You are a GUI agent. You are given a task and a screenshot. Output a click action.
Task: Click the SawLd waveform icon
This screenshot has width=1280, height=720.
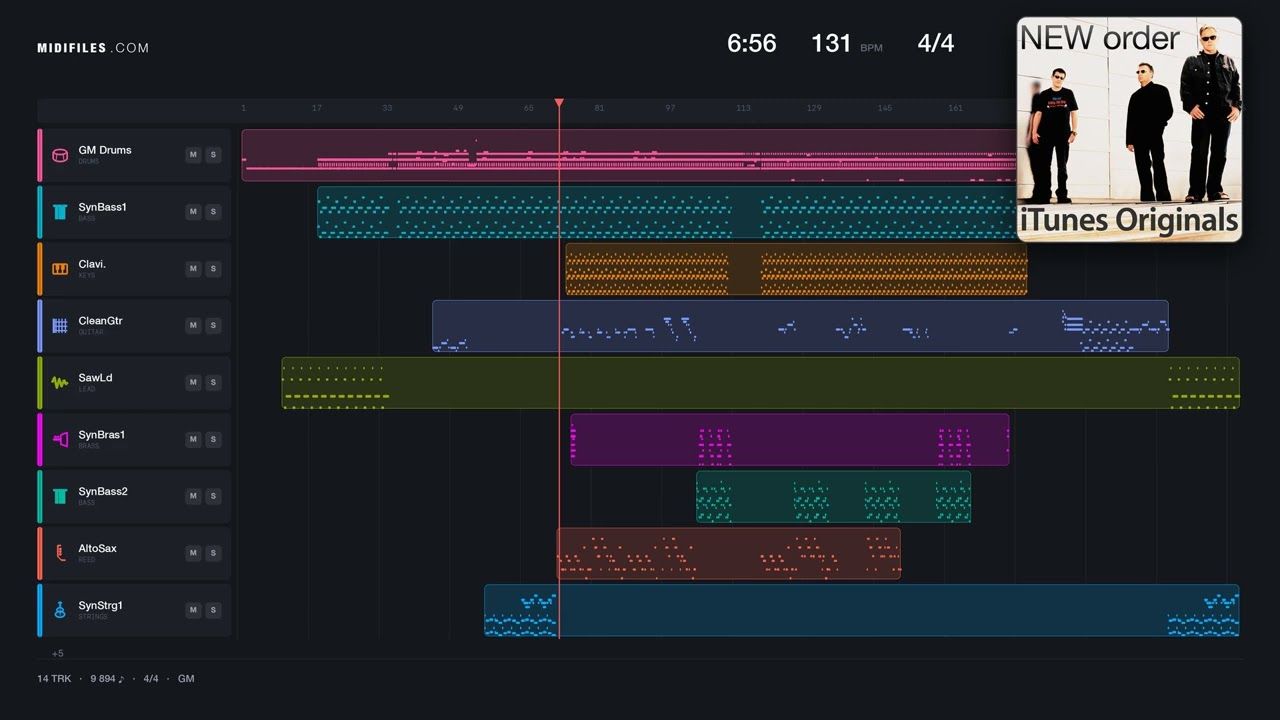coord(60,383)
